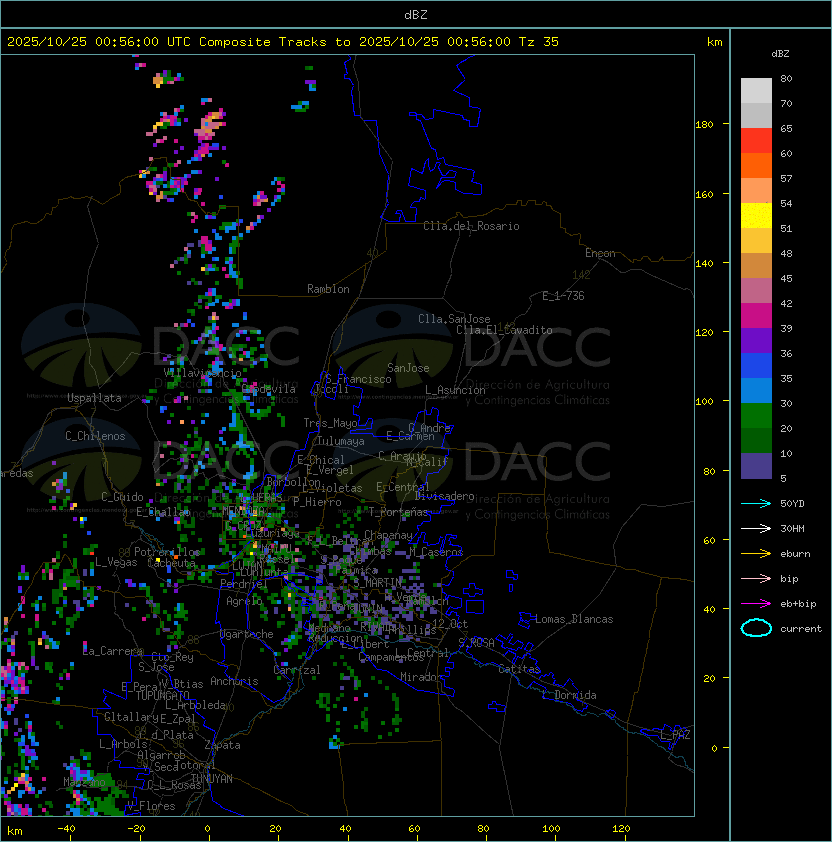Click the 'km' unit label at bottom left
This screenshot has height=842, width=832.
click(x=15, y=831)
